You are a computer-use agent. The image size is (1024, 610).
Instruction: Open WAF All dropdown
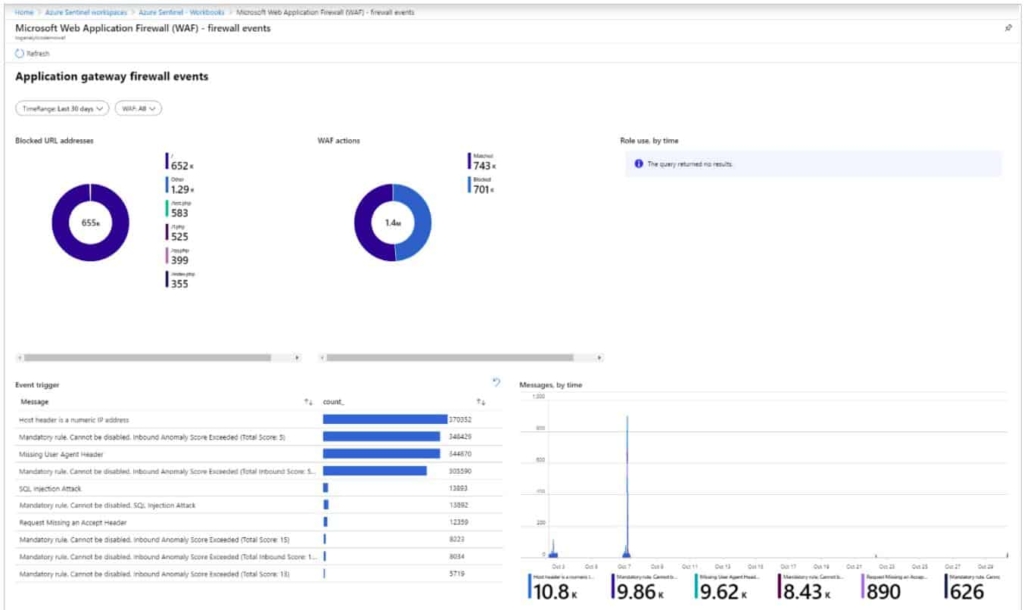[x=138, y=108]
